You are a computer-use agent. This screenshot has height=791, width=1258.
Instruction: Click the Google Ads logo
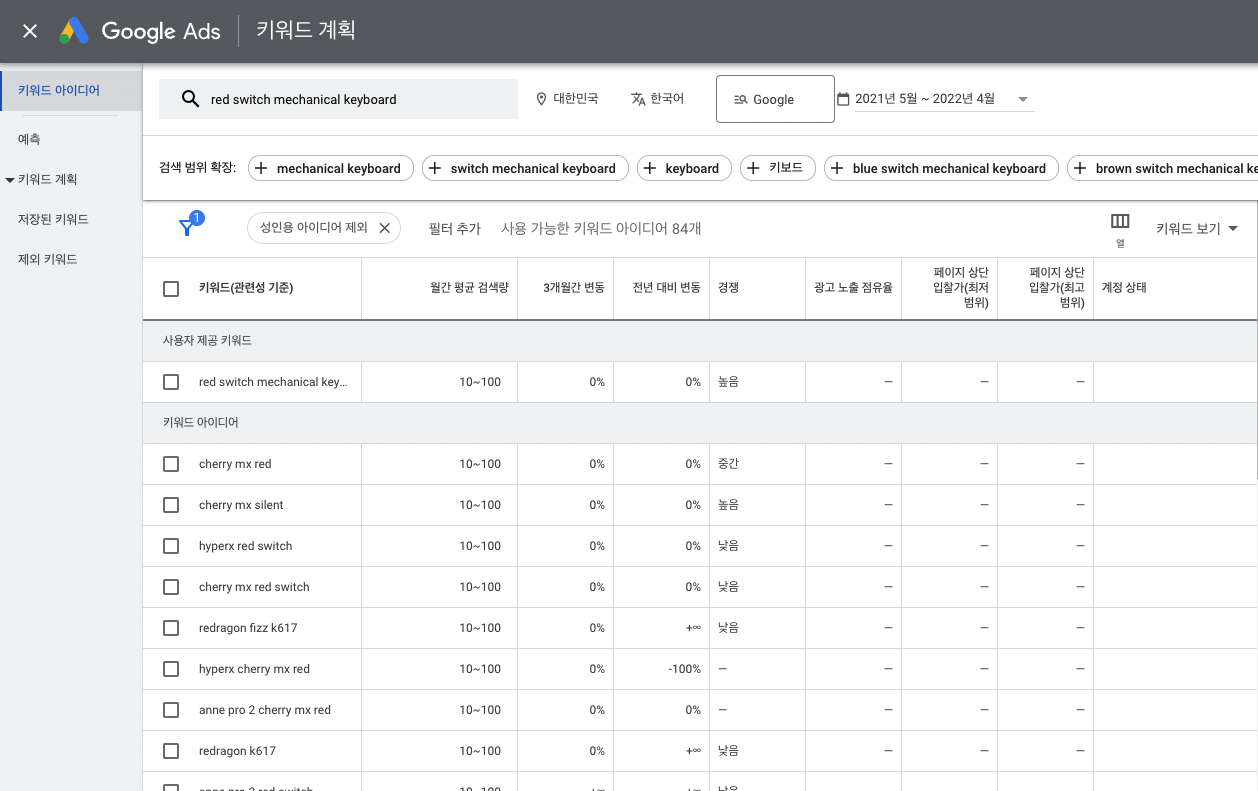click(140, 31)
